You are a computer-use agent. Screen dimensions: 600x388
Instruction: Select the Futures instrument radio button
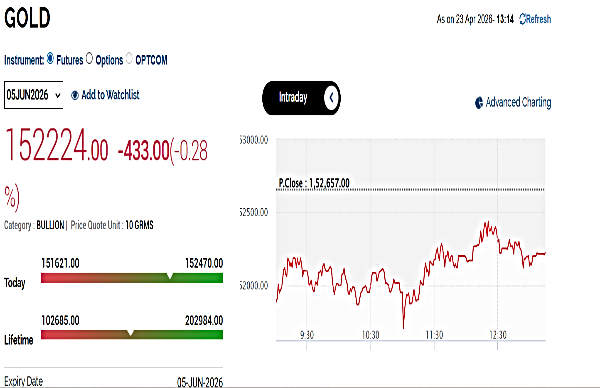(x=51, y=59)
